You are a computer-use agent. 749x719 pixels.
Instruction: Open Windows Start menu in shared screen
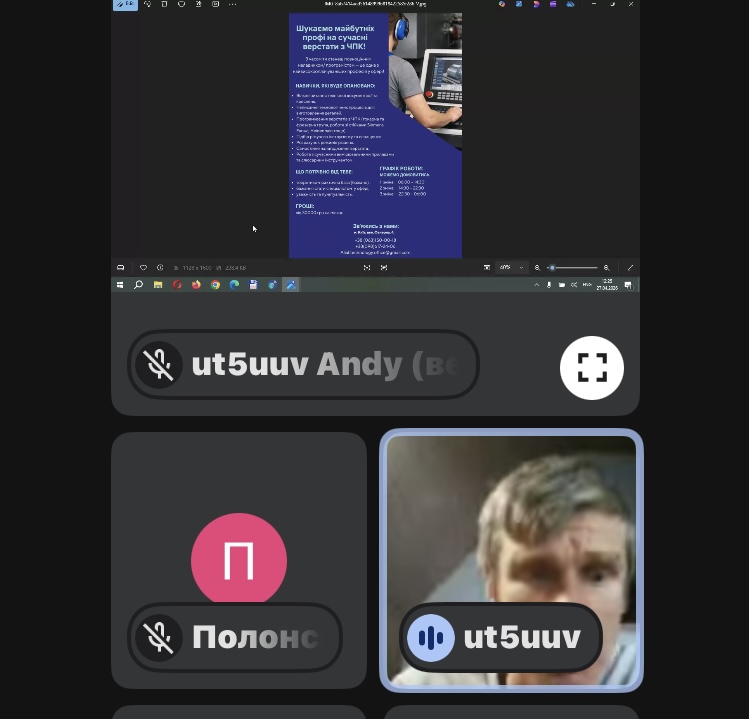[x=120, y=285]
